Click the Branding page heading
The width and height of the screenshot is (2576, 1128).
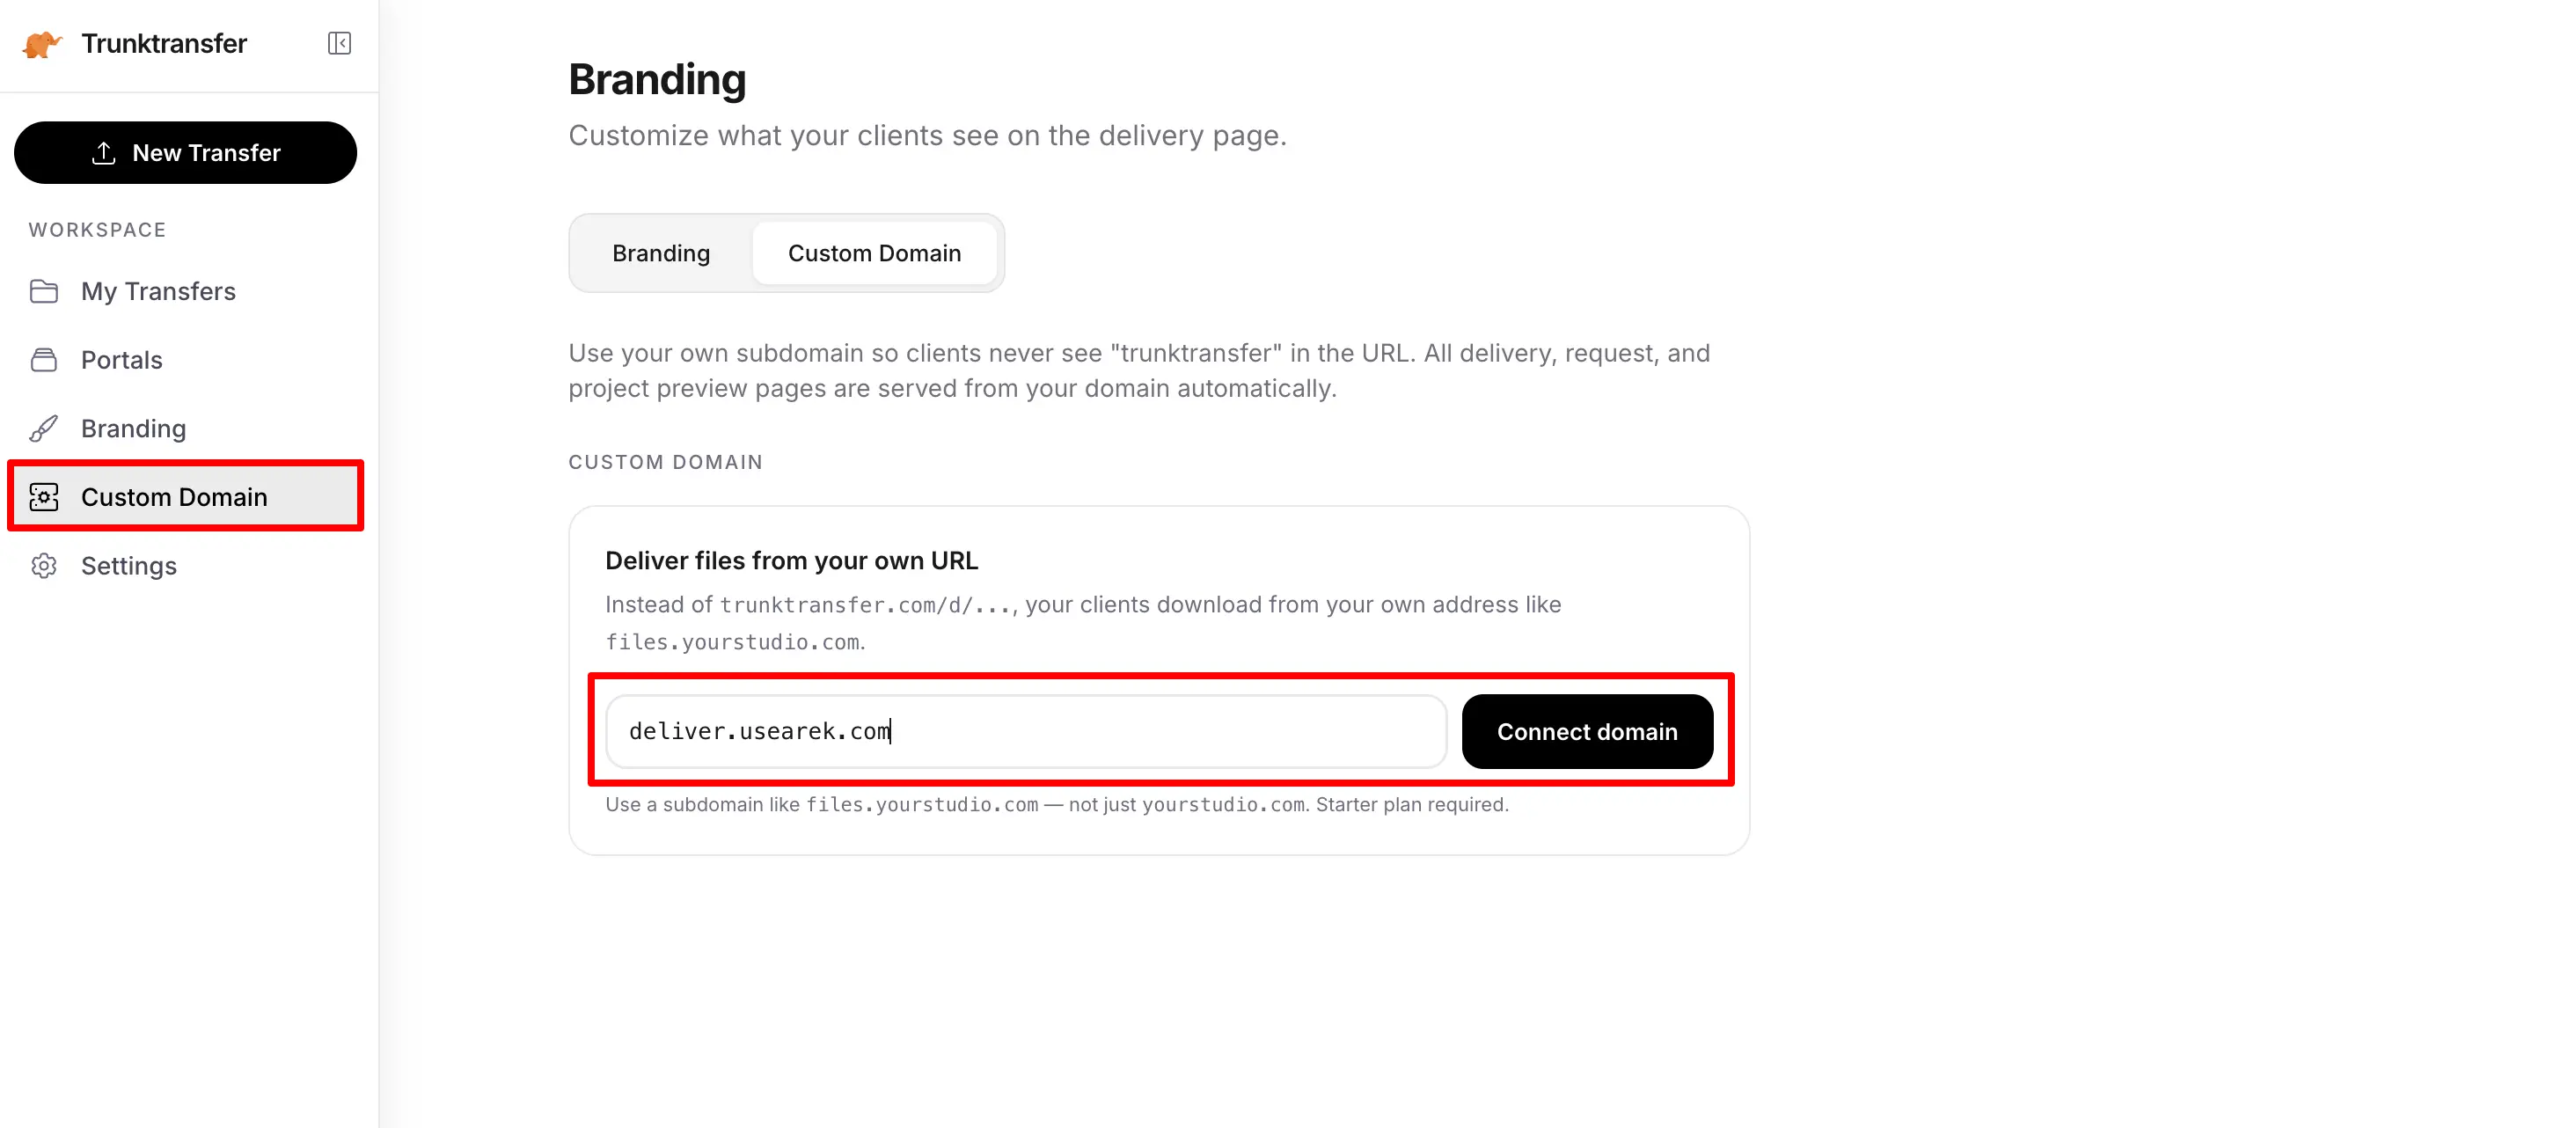point(657,80)
